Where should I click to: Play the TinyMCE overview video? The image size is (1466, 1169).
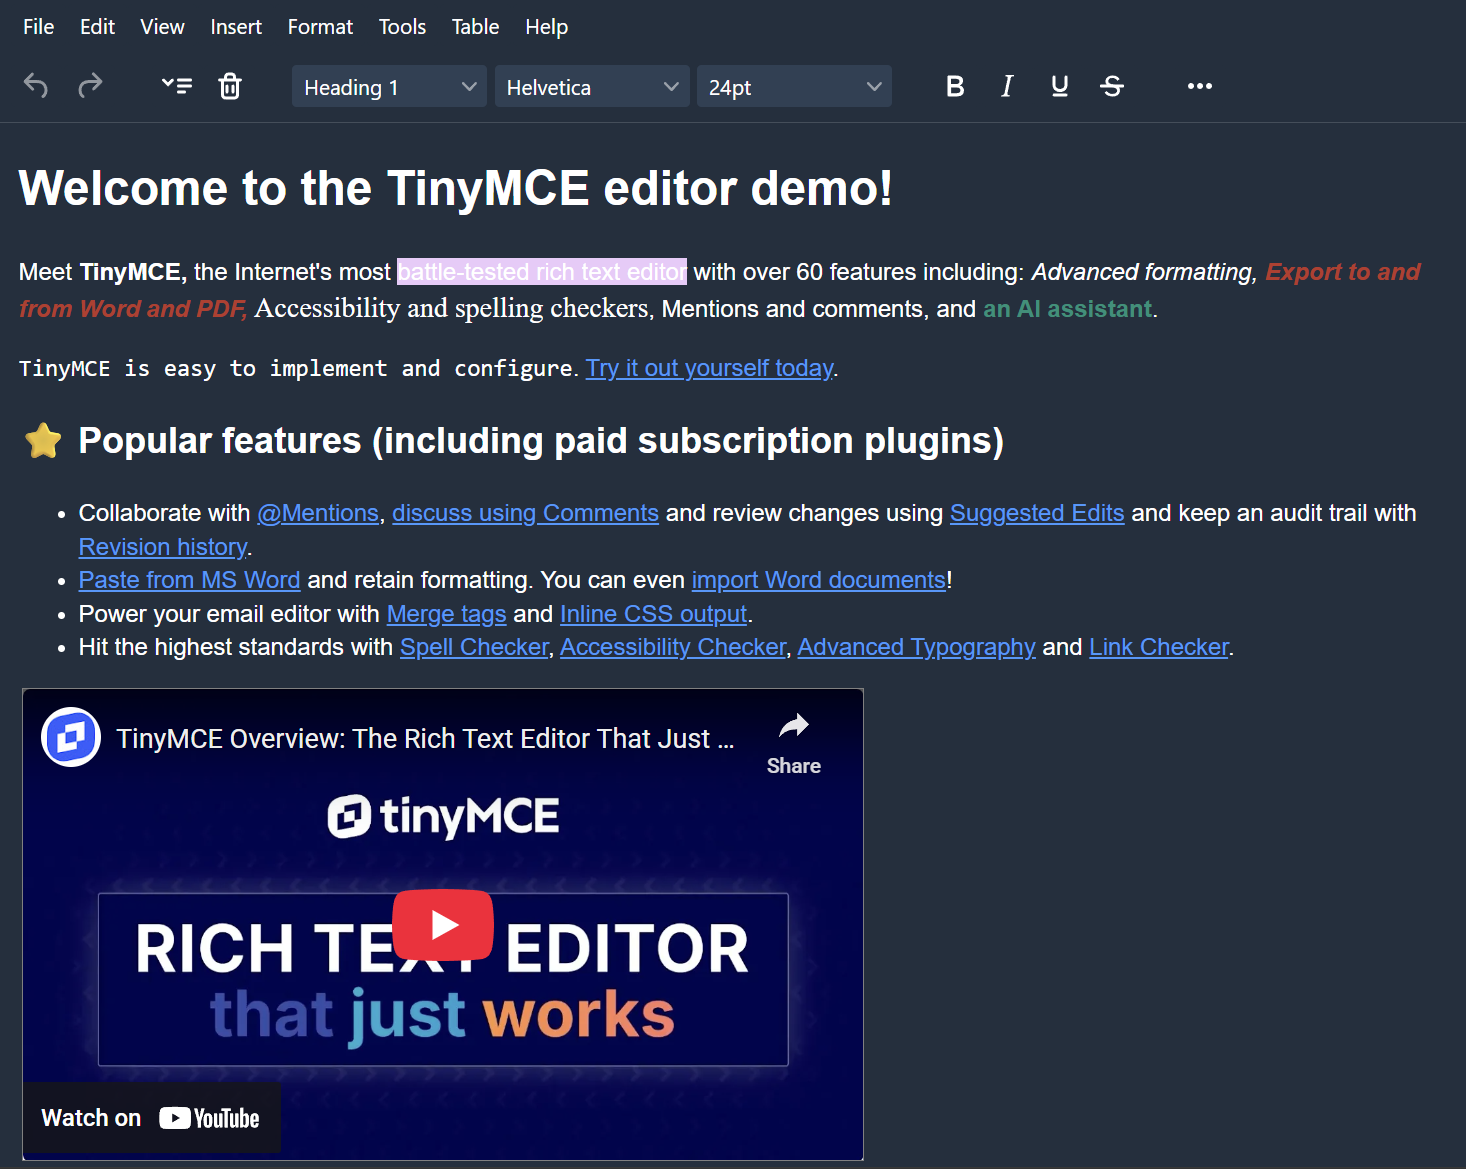pos(443,925)
